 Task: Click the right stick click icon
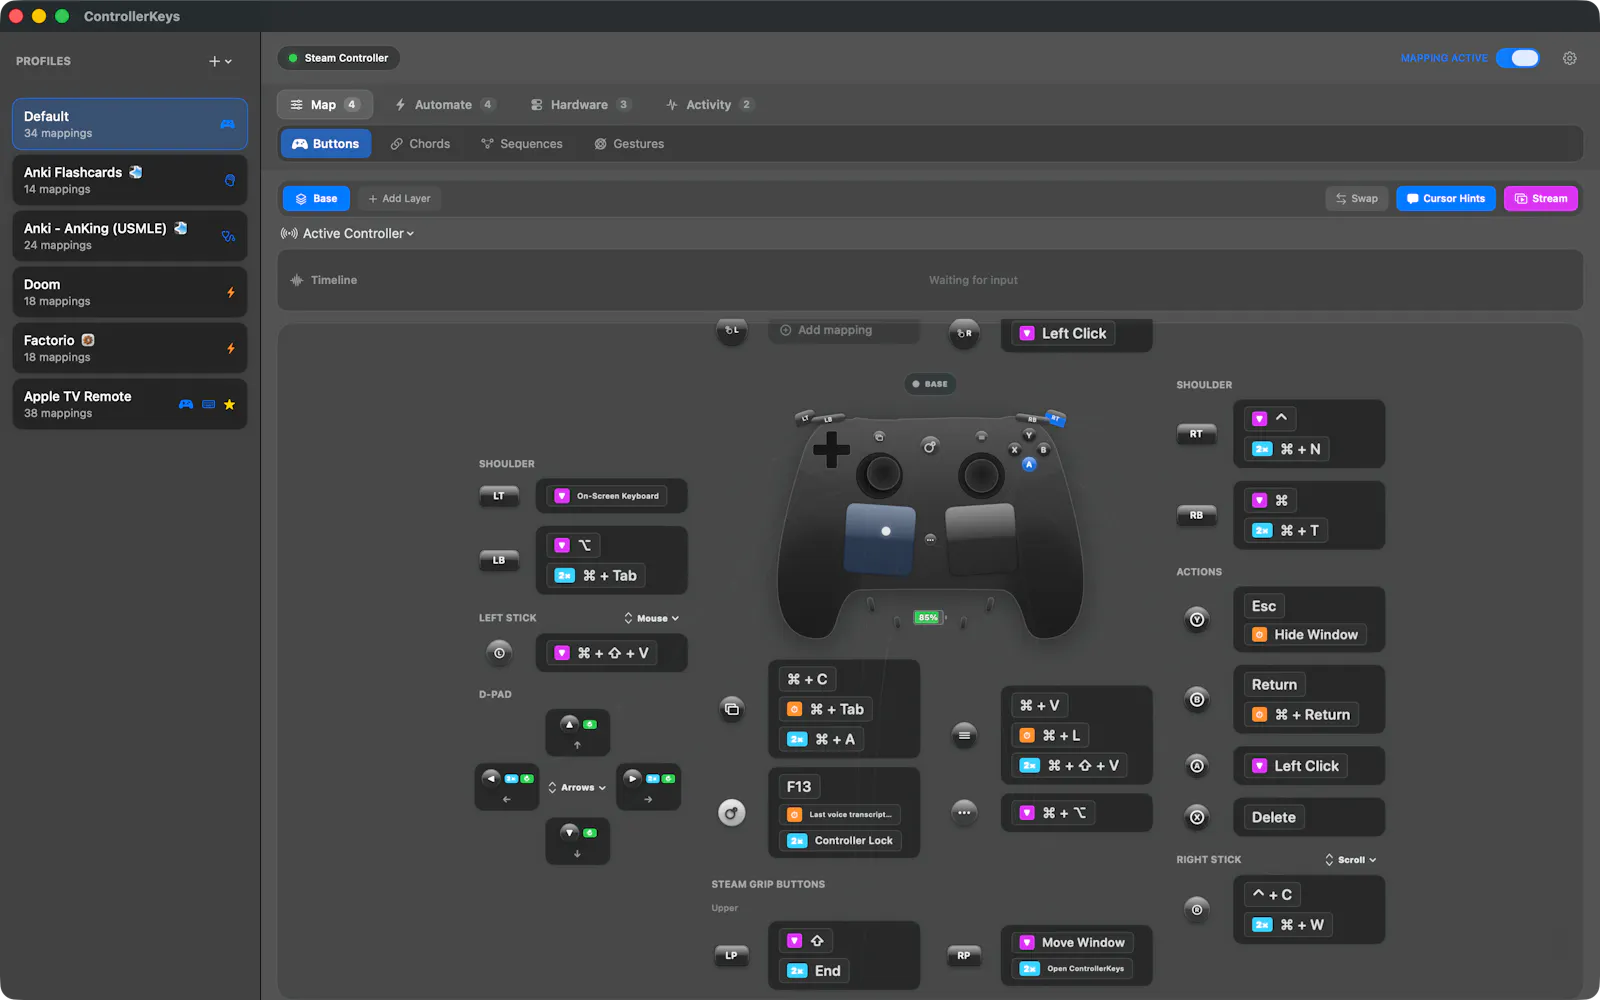pos(1197,910)
